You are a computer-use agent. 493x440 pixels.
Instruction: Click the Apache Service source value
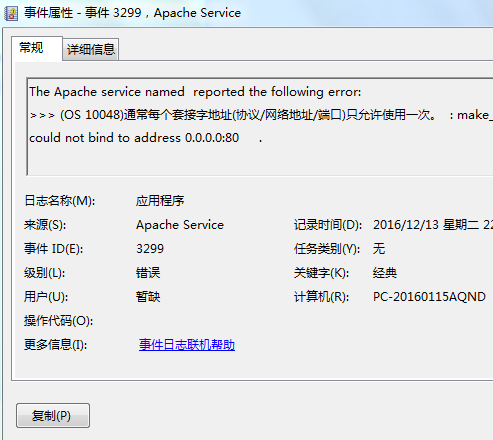point(180,225)
